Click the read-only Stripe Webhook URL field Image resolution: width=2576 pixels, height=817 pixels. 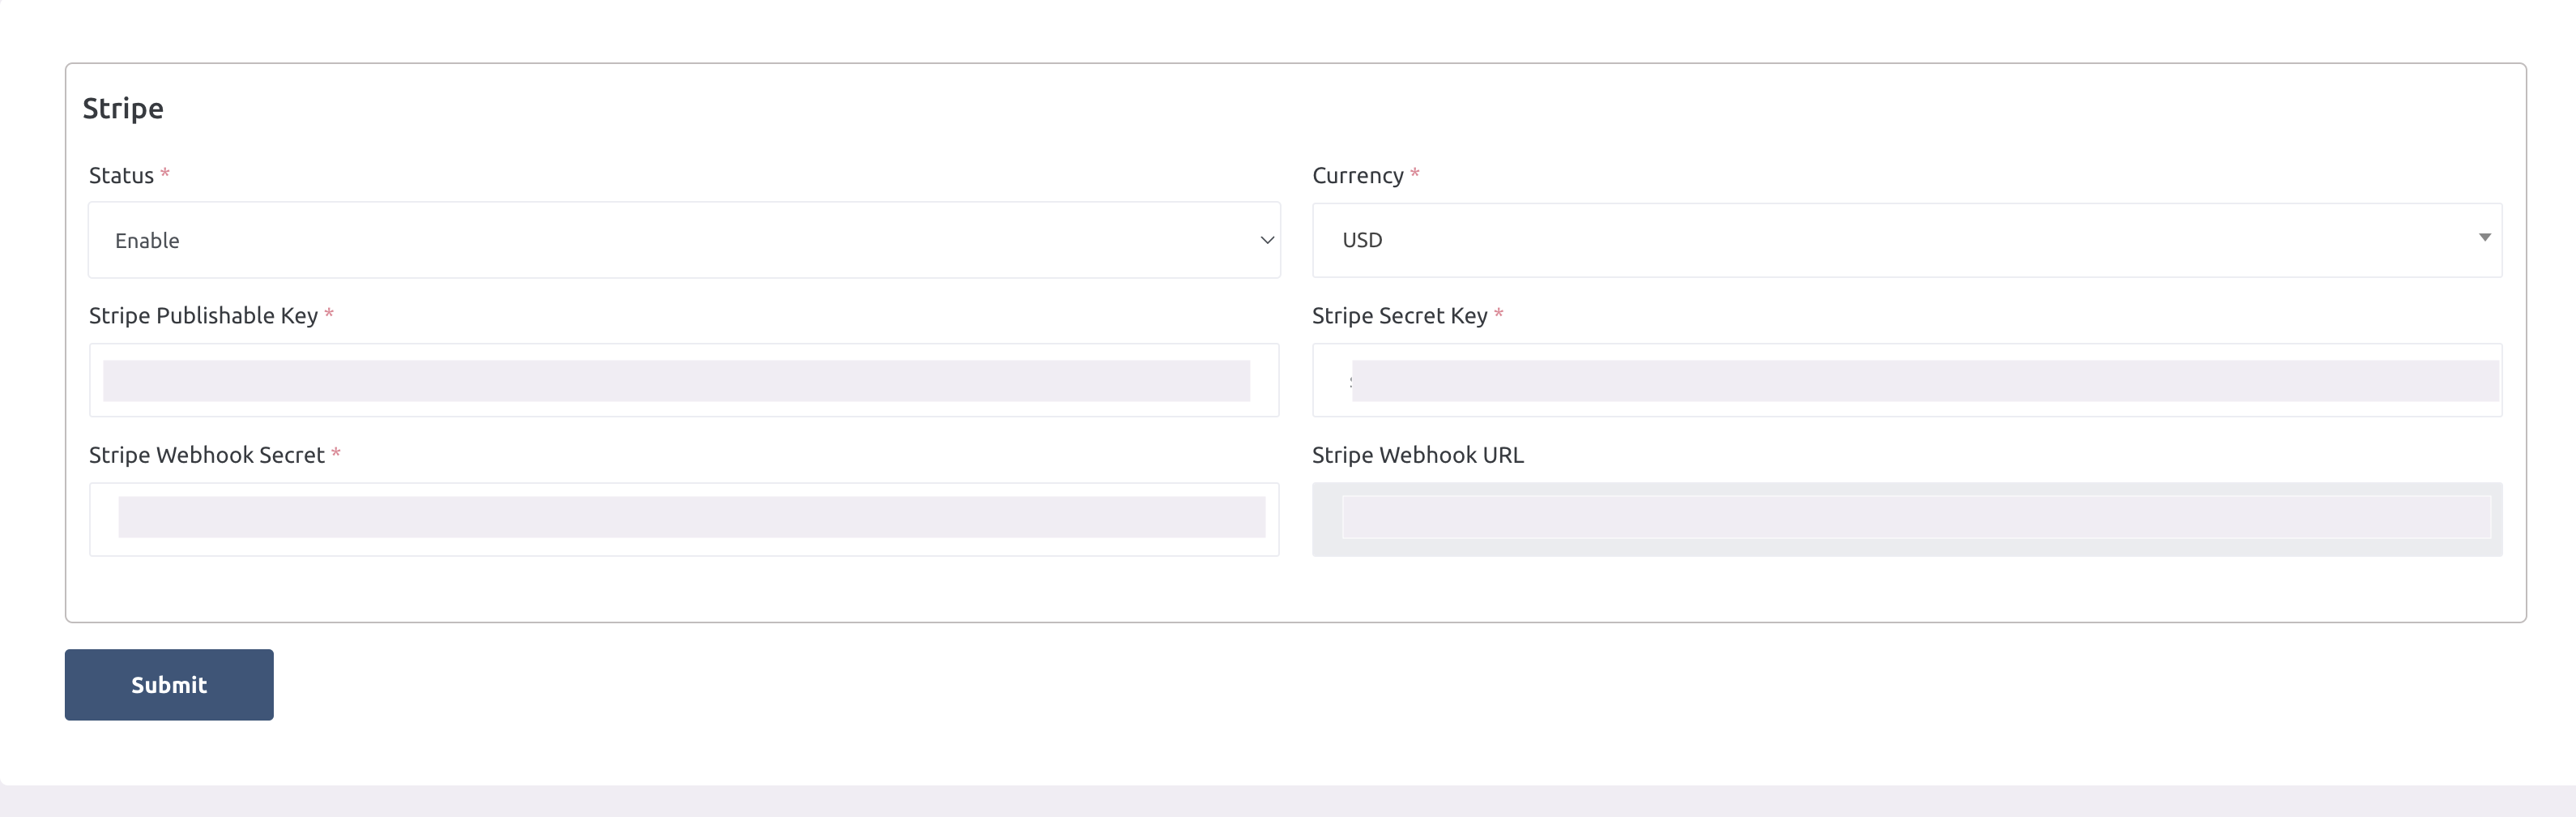coord(1906,519)
